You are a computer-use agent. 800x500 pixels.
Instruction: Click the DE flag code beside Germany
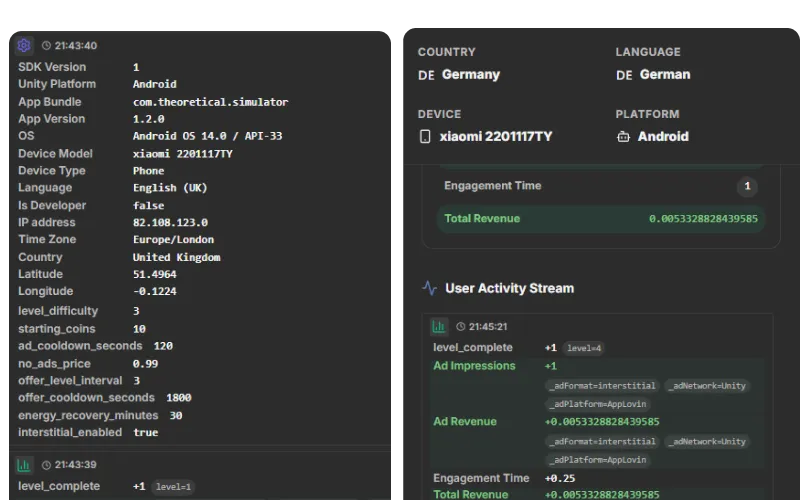coord(426,76)
